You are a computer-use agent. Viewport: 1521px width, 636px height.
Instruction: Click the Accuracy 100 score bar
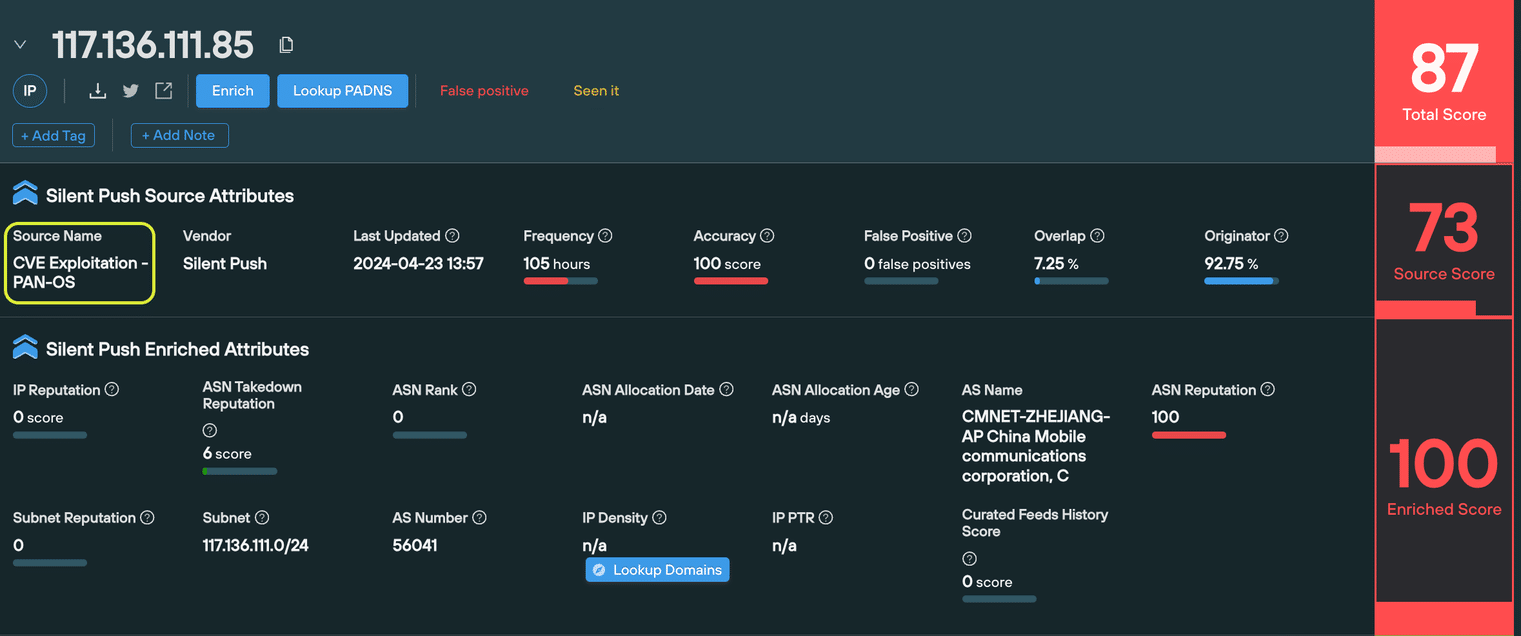tap(731, 282)
